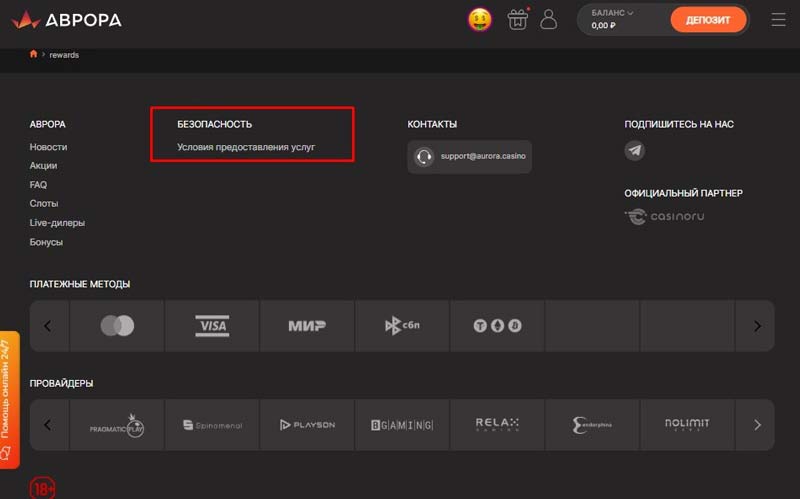
Task: Open the Pragmatic Play provider
Action: 117,425
